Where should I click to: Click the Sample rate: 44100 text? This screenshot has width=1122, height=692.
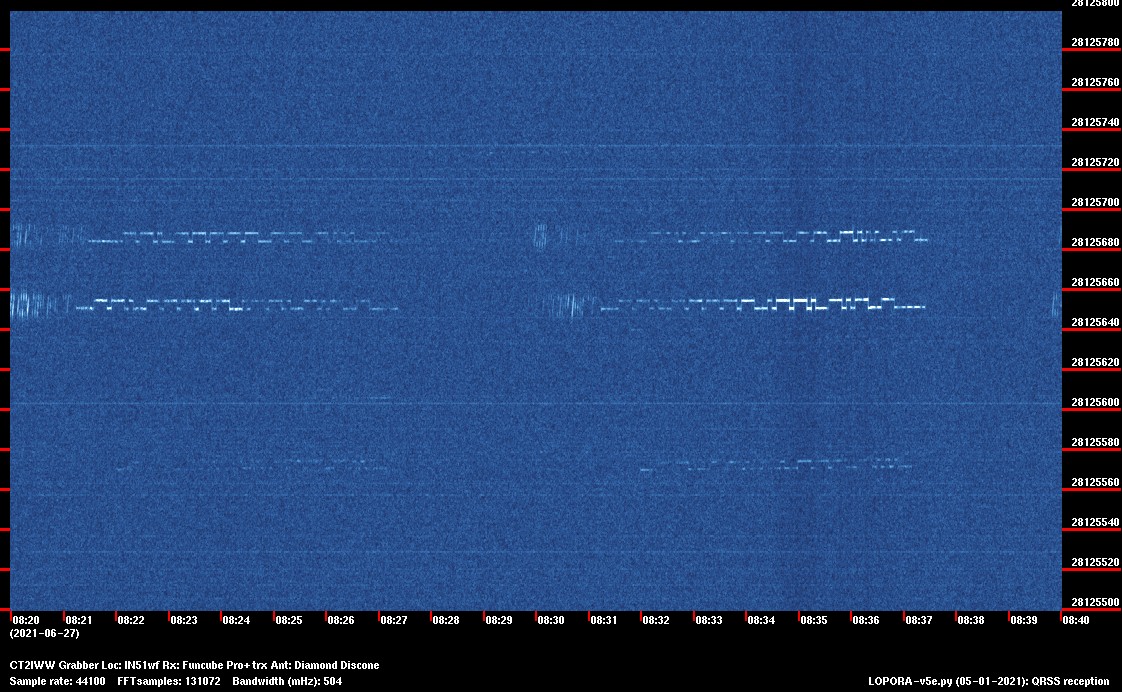tap(57, 682)
